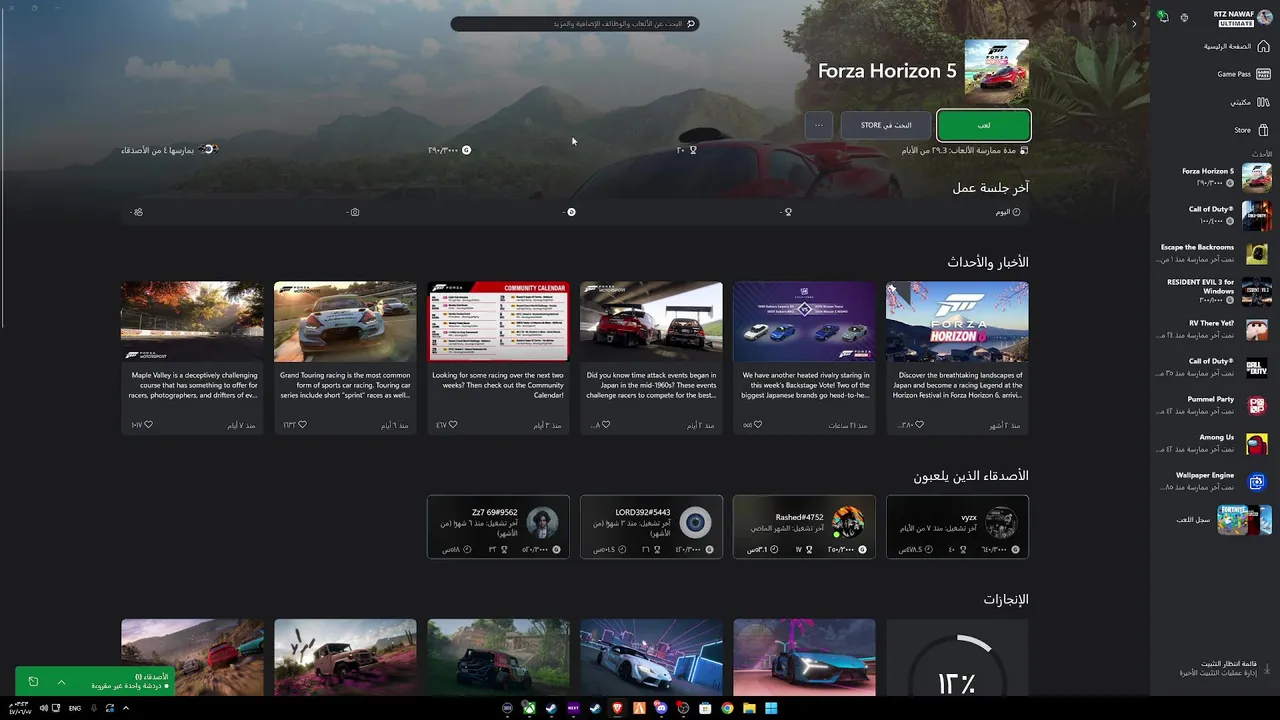
Task: Open the Backstage Vote news card
Action: tap(804, 358)
